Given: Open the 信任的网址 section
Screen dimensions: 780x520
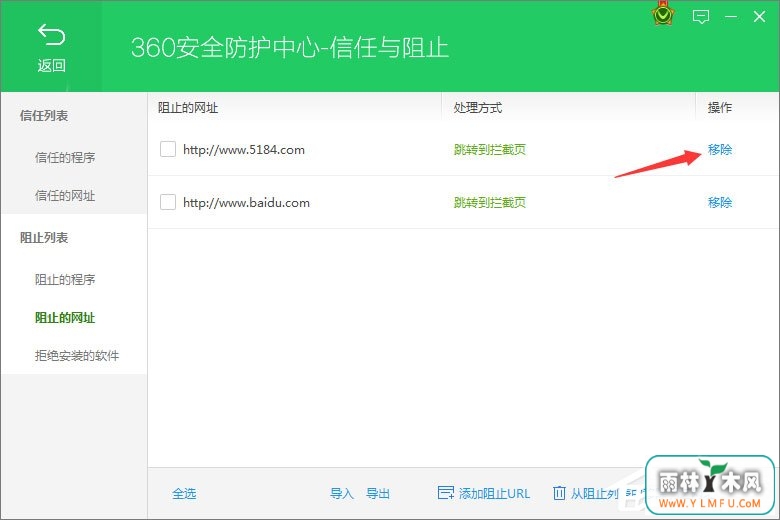Looking at the screenshot, I should click(x=65, y=196).
